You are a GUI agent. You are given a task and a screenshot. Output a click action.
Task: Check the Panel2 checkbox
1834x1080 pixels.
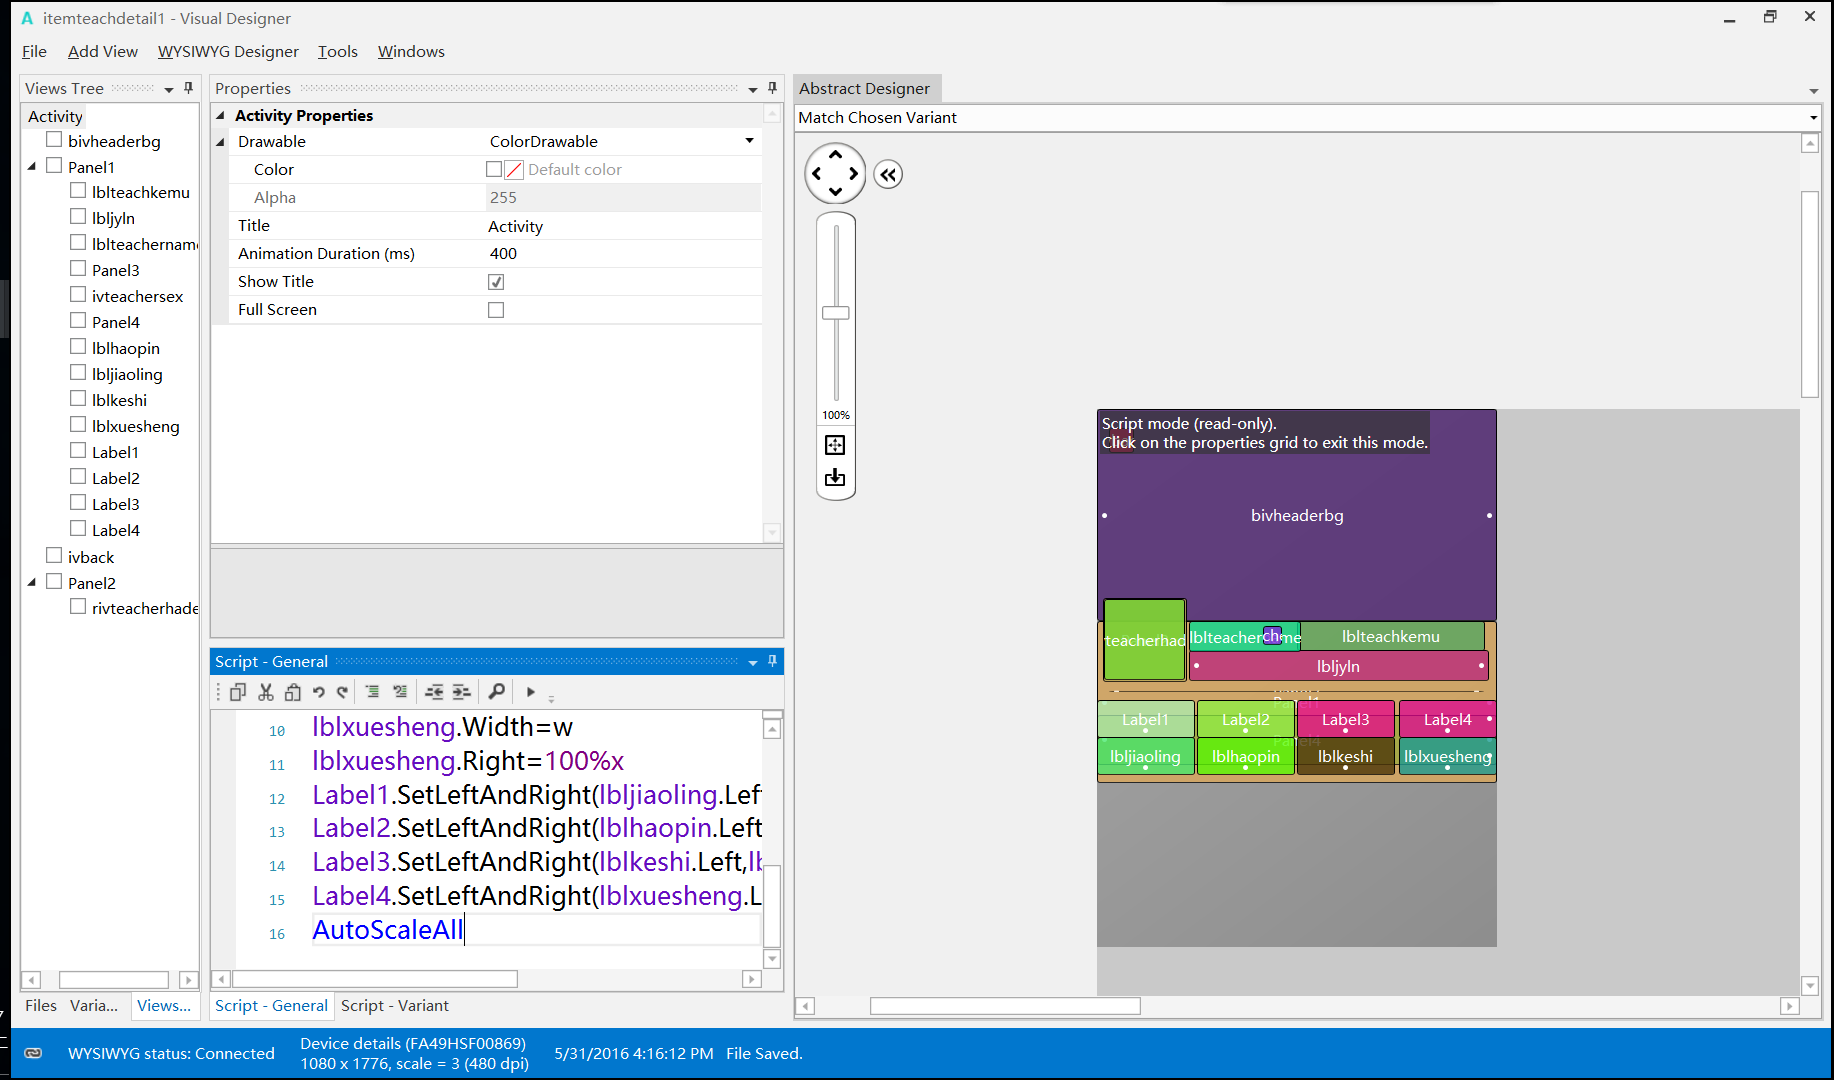[54, 581]
